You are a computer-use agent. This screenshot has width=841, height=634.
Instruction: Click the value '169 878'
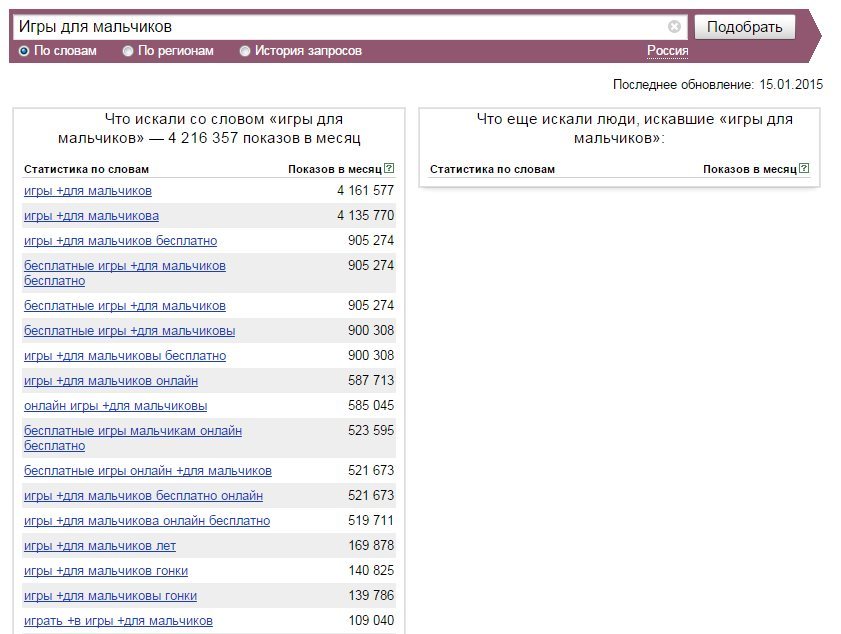click(371, 545)
